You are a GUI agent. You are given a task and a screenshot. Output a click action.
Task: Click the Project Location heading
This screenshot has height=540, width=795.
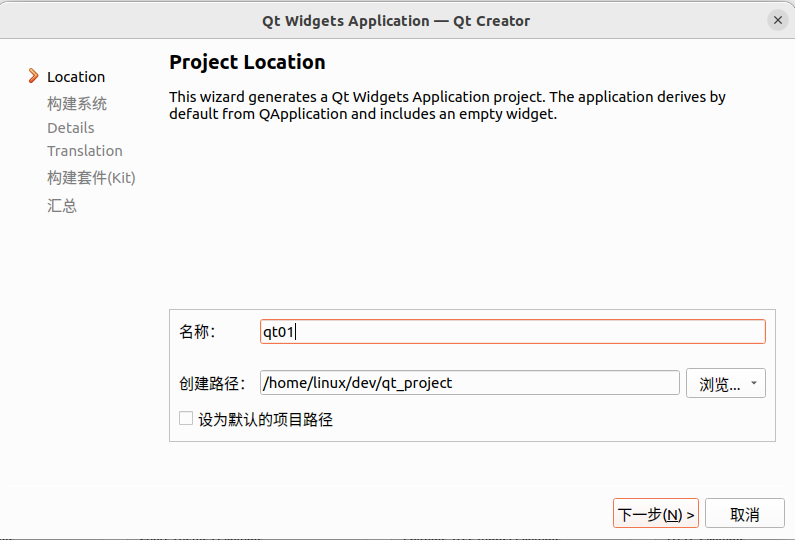click(247, 62)
